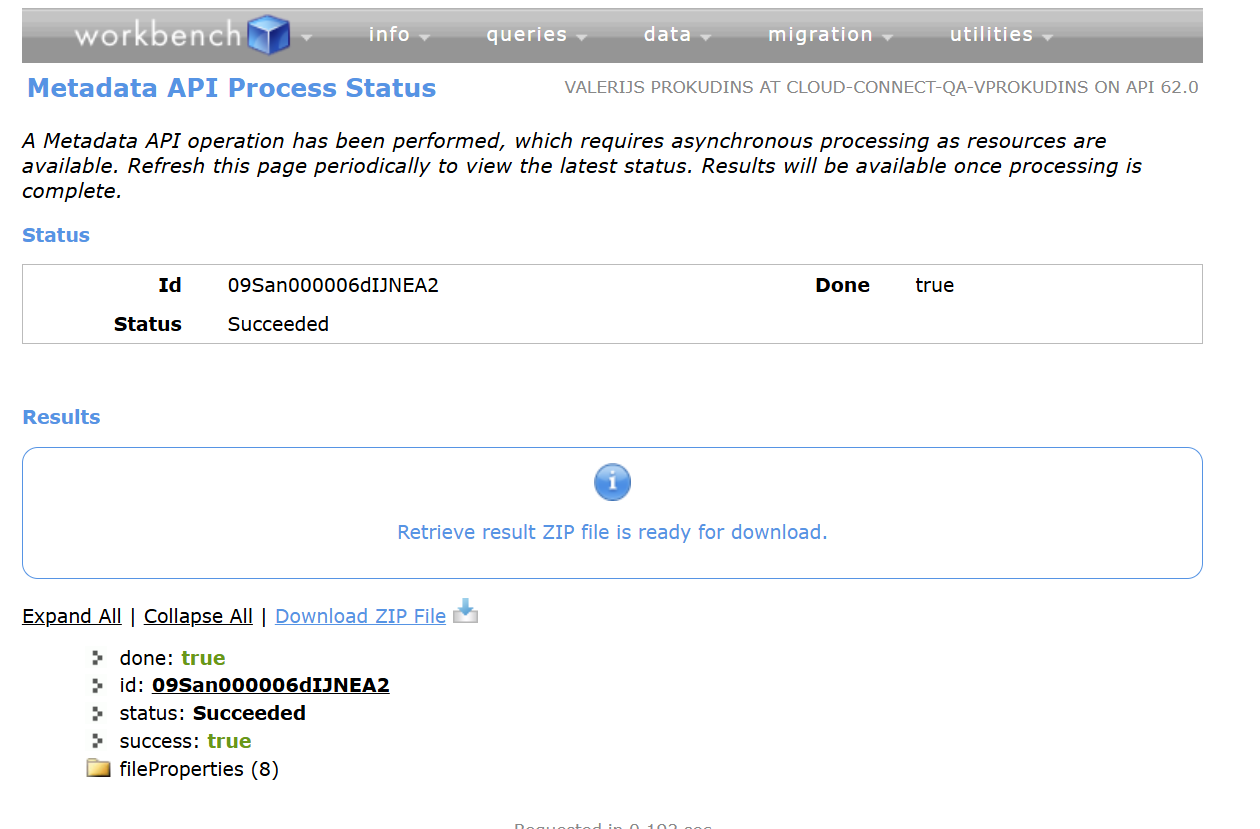Click the done: true tree row
Image resolution: width=1260 pixels, height=829 pixels.
[172, 658]
